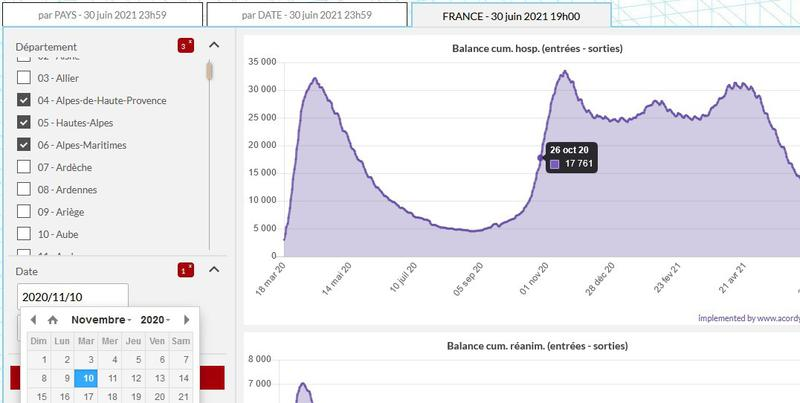
Task: Clear the Département filter red badge
Action: pos(186,46)
